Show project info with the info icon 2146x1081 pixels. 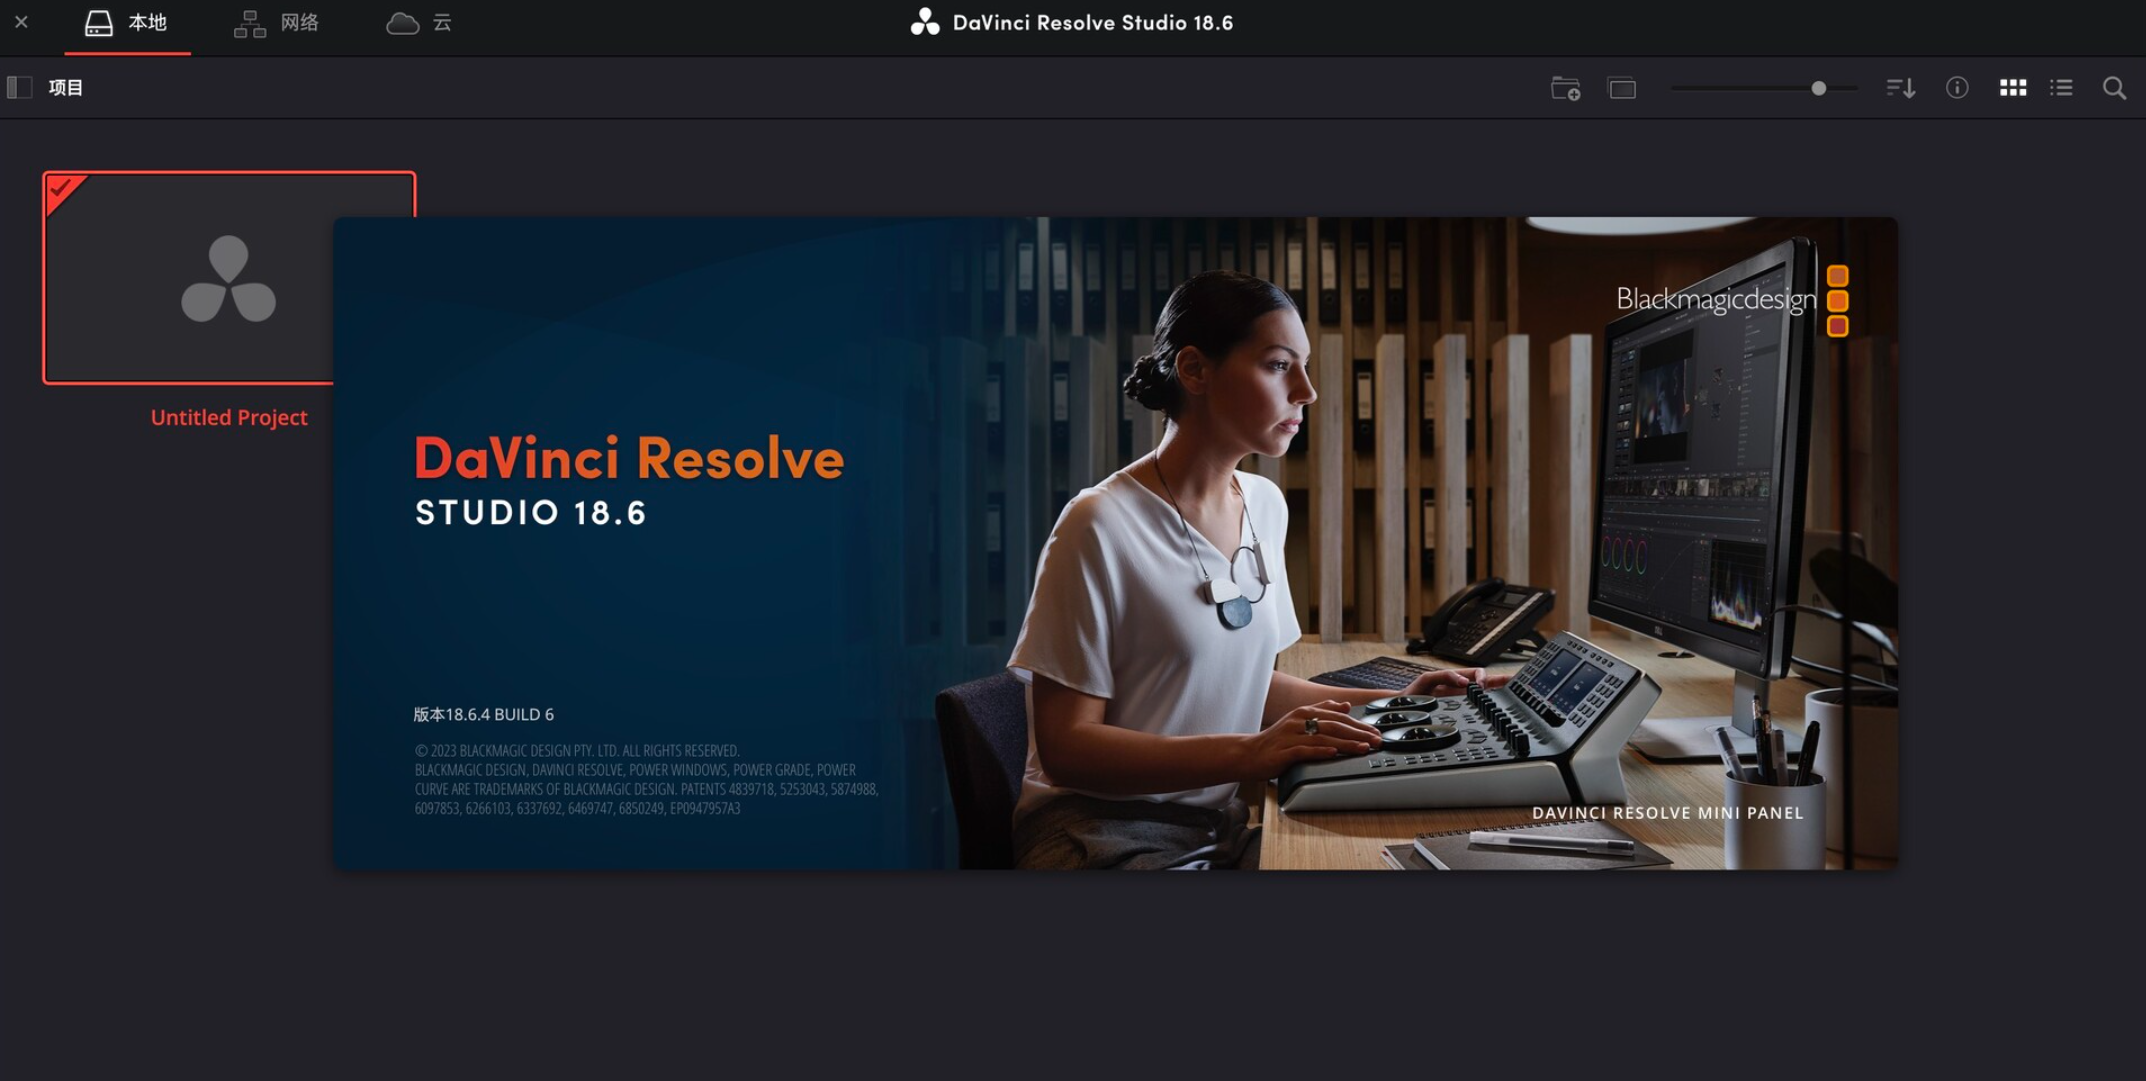(1957, 88)
